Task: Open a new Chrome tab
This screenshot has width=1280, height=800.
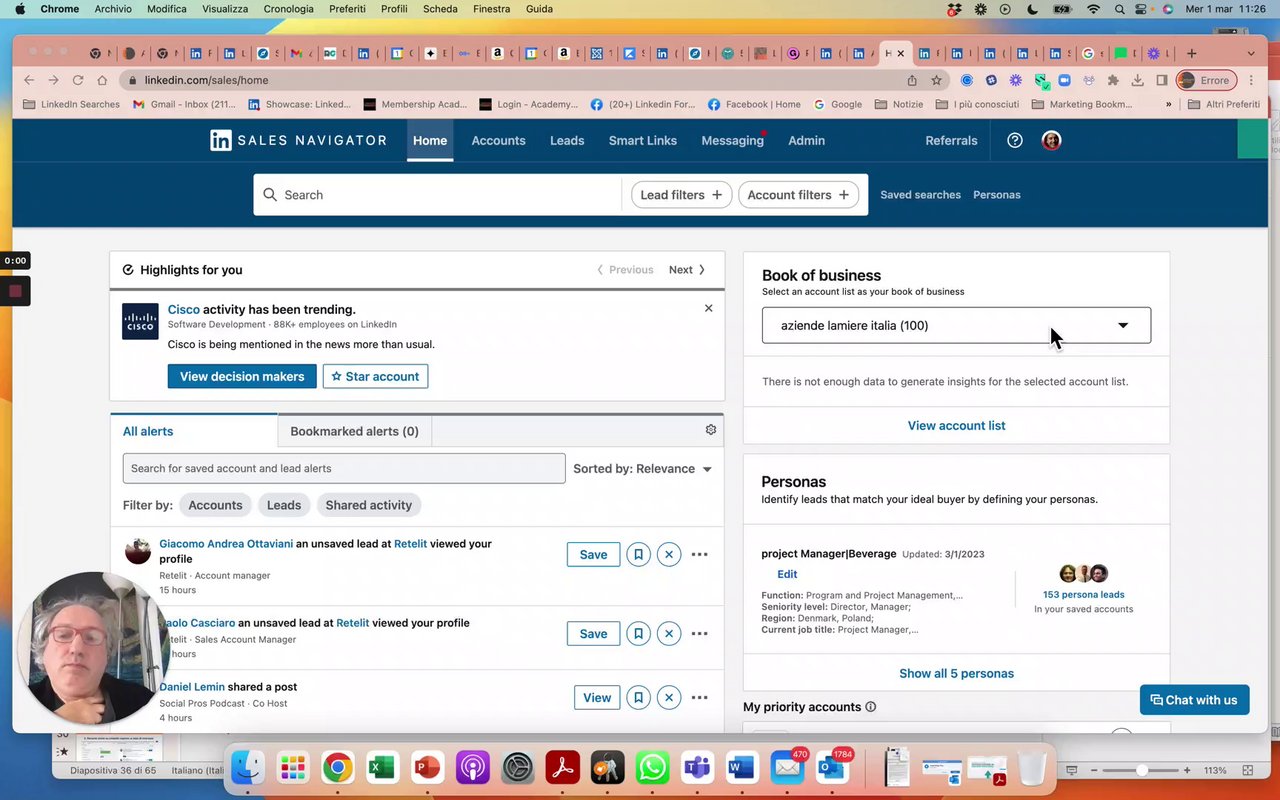Action: [x=1191, y=53]
